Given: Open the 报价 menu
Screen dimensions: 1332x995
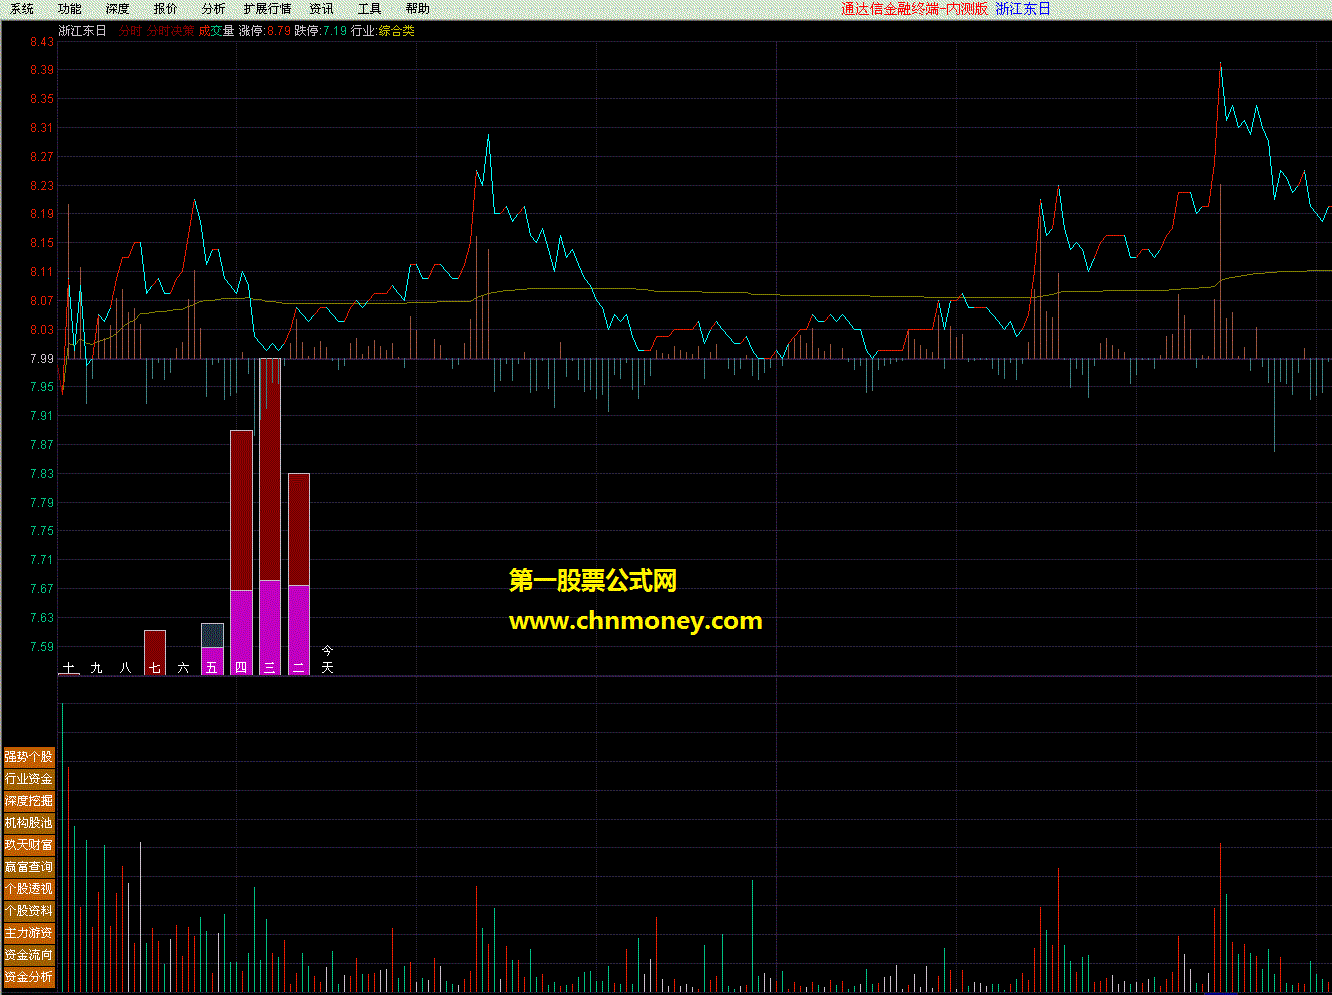Looking at the screenshot, I should click(x=165, y=9).
